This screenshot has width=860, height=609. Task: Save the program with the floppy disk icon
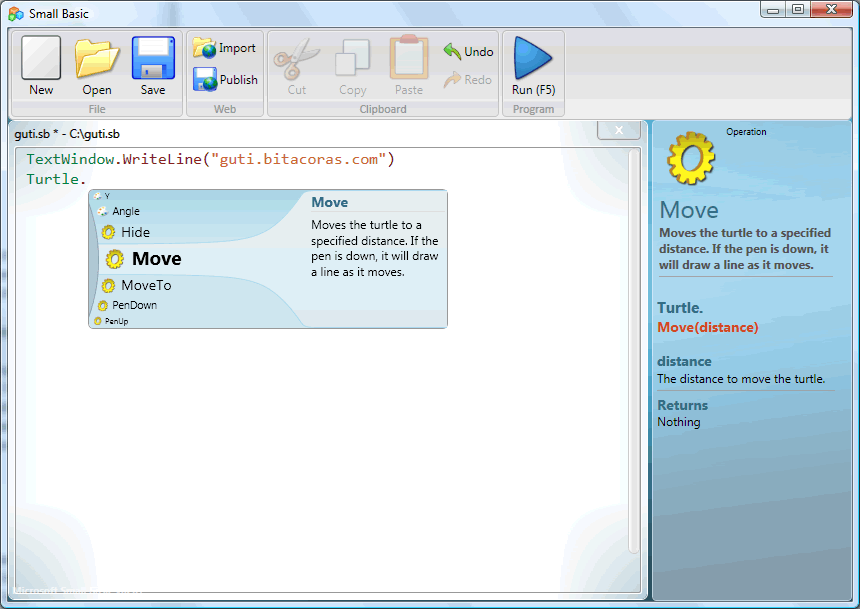click(x=152, y=62)
